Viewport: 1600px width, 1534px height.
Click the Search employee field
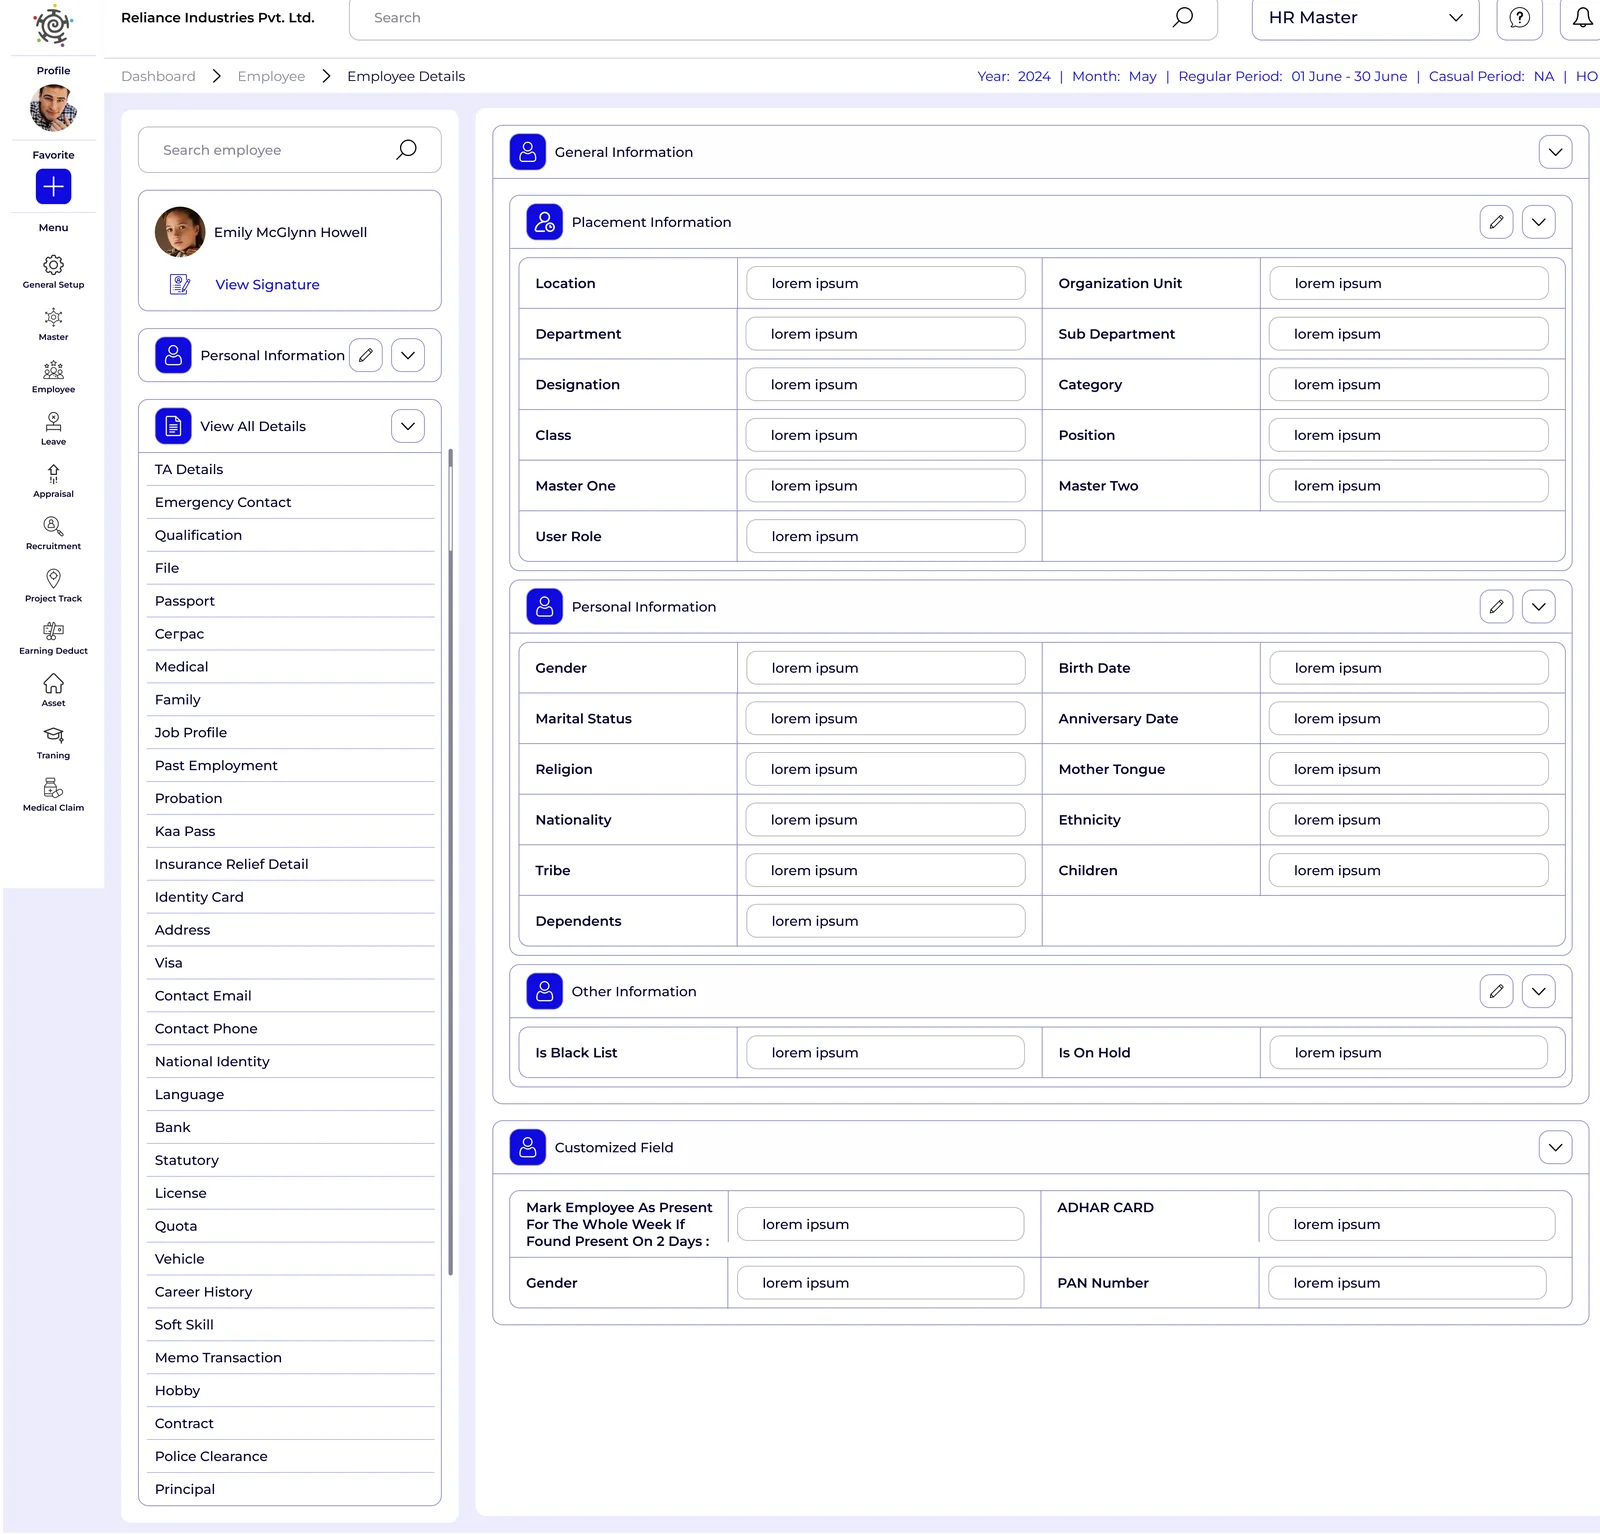[290, 150]
